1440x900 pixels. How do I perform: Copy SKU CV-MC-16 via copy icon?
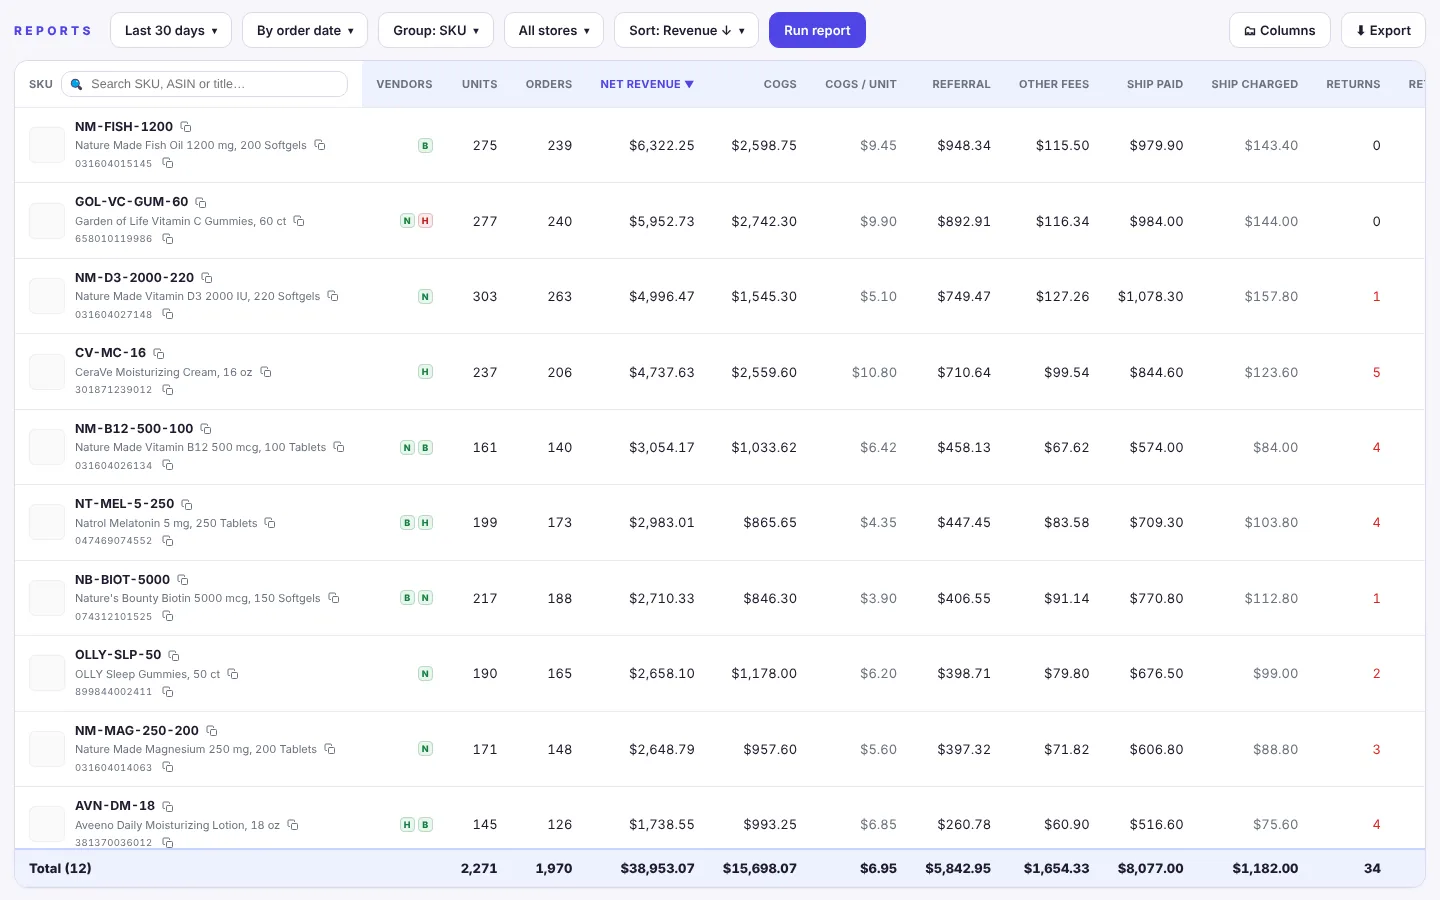pyautogui.click(x=159, y=353)
